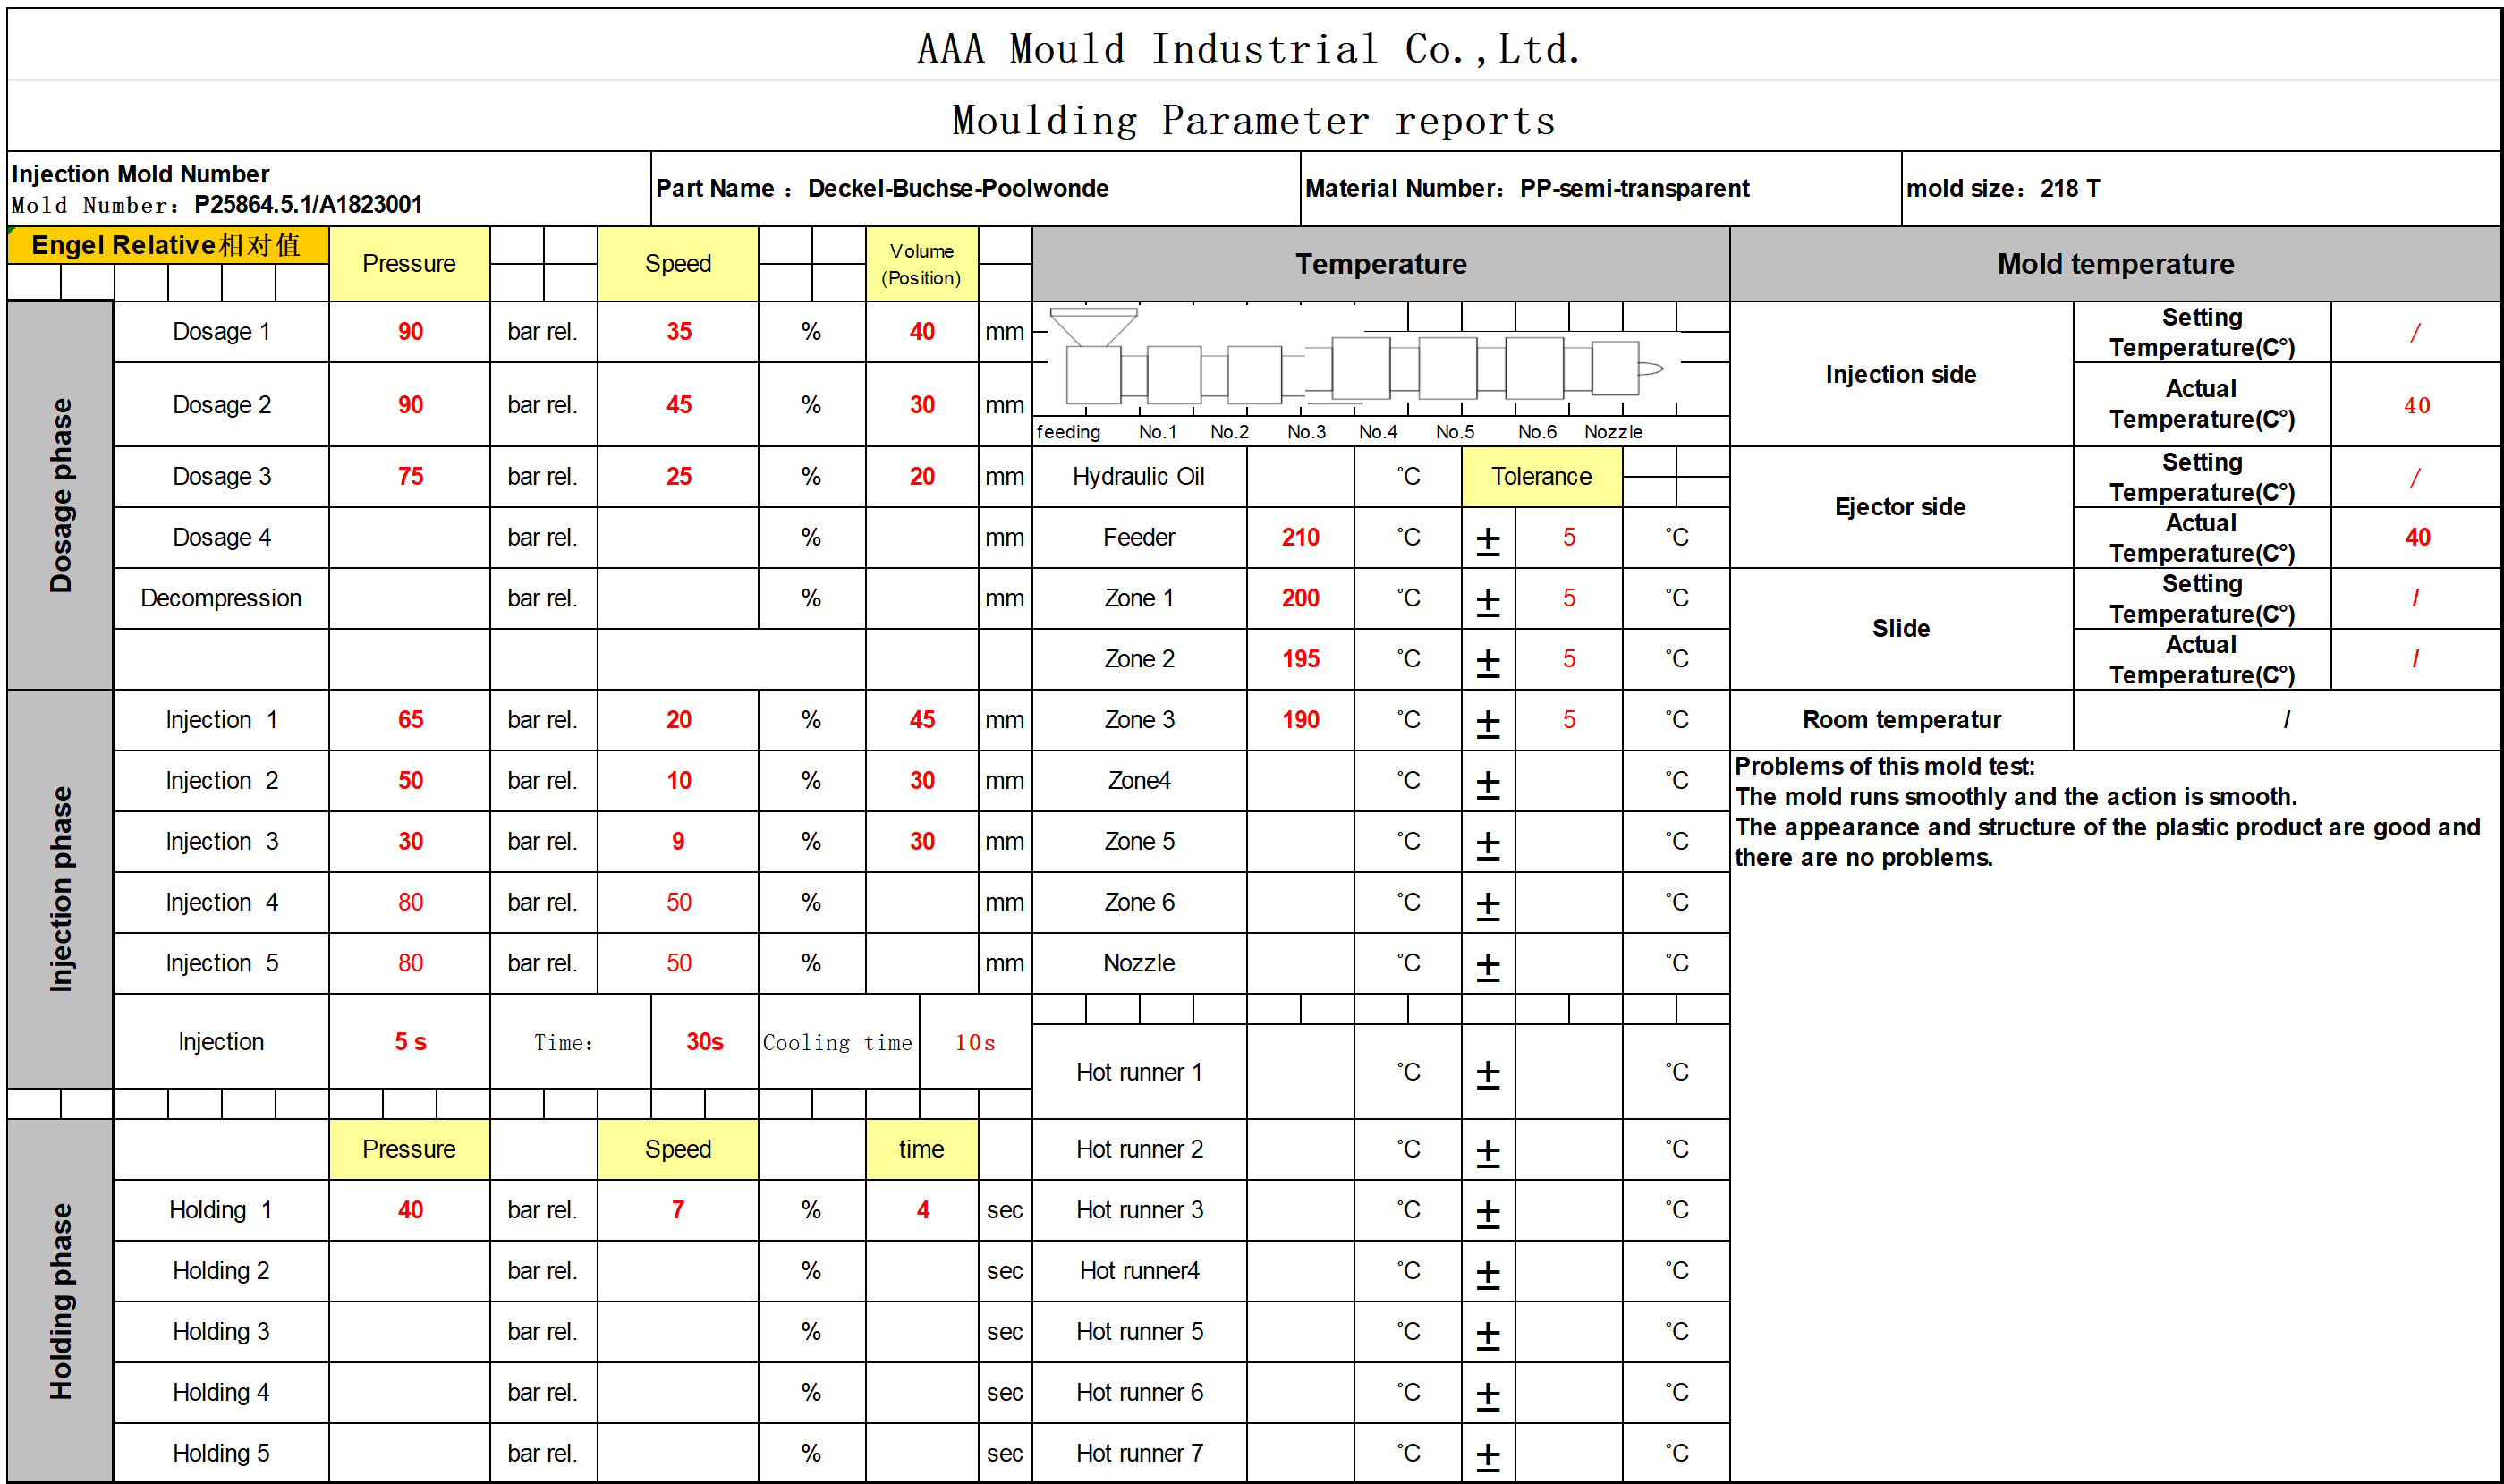
Task: Click the yellow 'time' header in holding phase
Action: click(x=921, y=1149)
